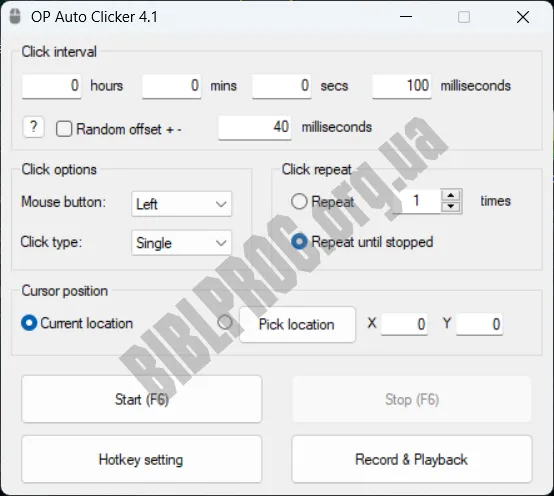
Task: Focus the hours input field
Action: pyautogui.click(x=52, y=86)
